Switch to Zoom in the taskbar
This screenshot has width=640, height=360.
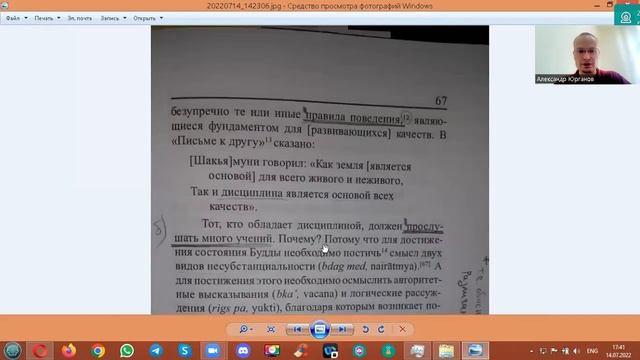tap(213, 351)
